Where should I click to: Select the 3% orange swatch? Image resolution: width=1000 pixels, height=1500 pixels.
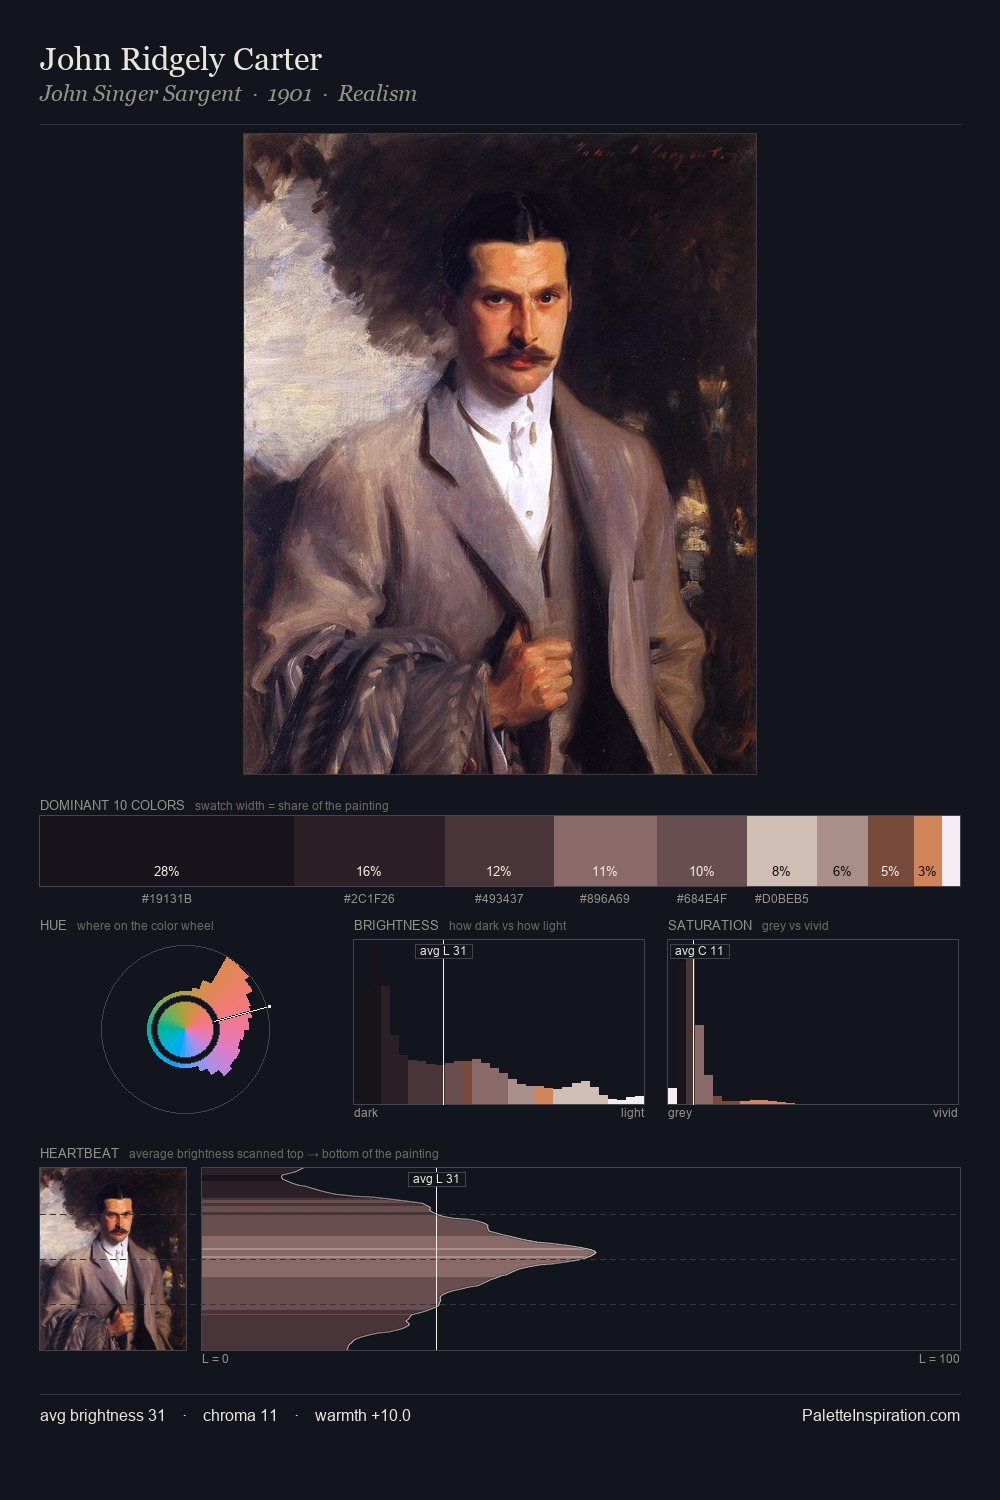click(928, 851)
